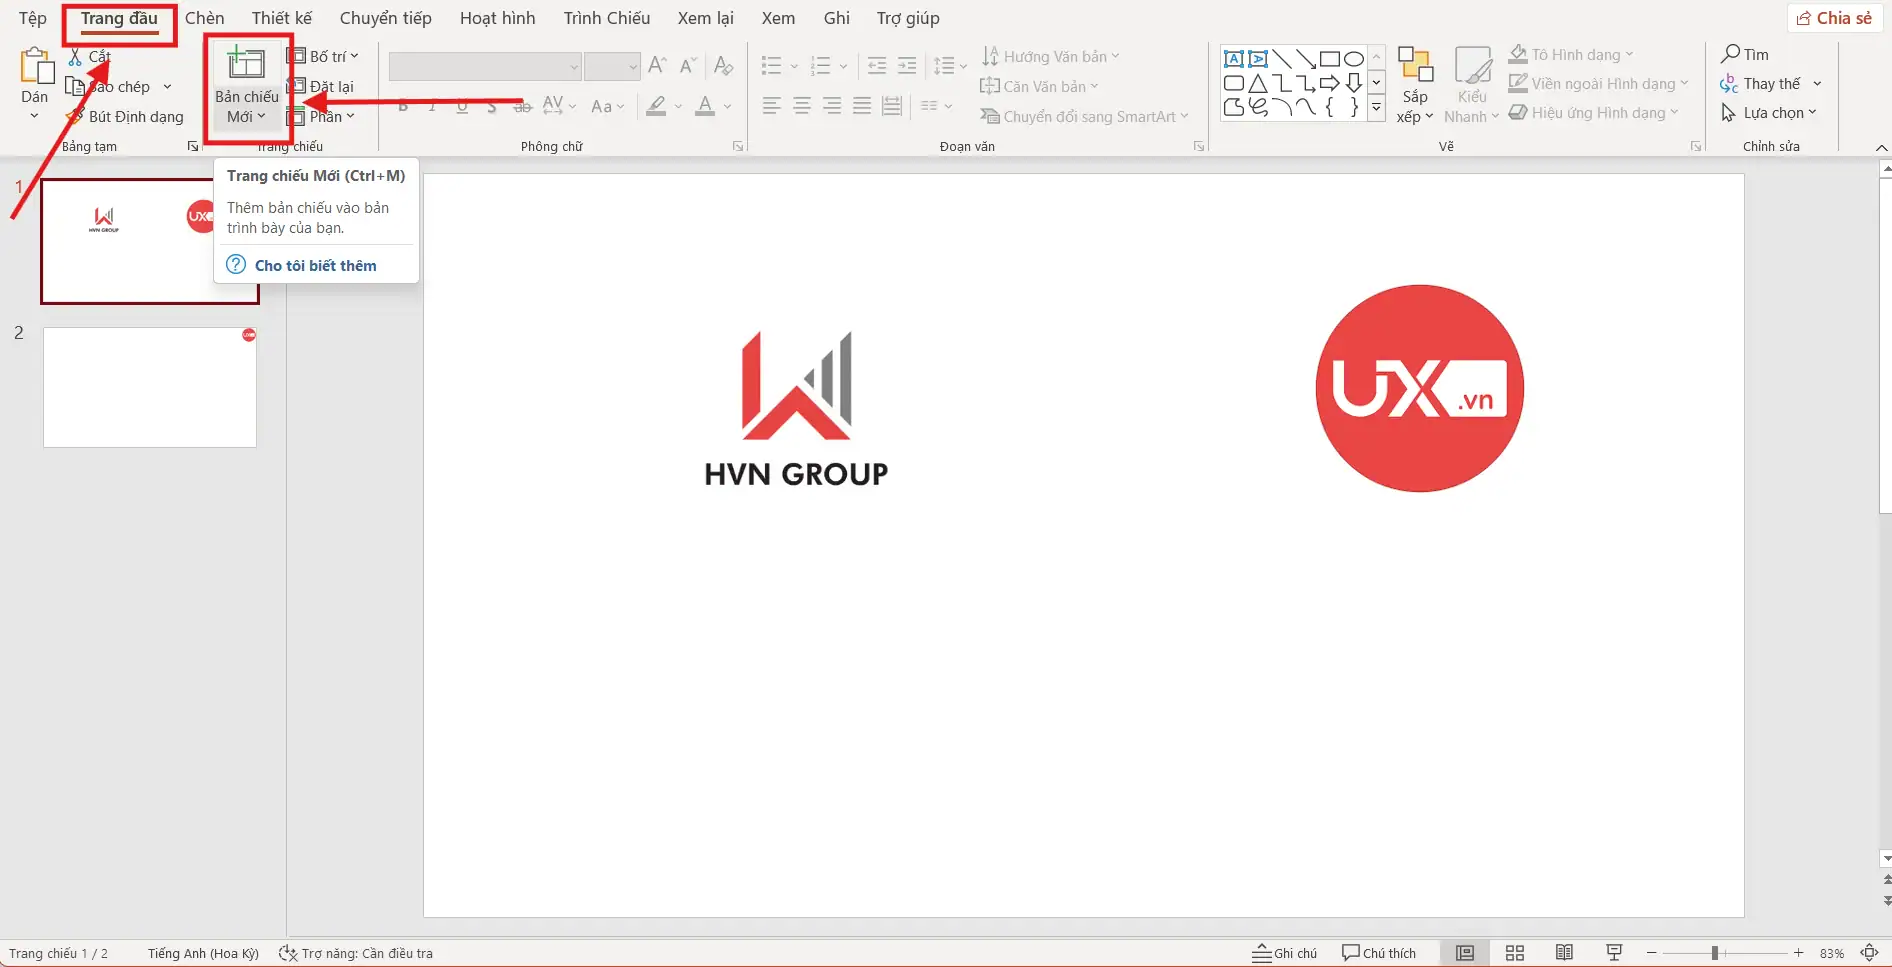The height and width of the screenshot is (967, 1892).
Task: Open the Tìm search tool
Action: 1745,54
